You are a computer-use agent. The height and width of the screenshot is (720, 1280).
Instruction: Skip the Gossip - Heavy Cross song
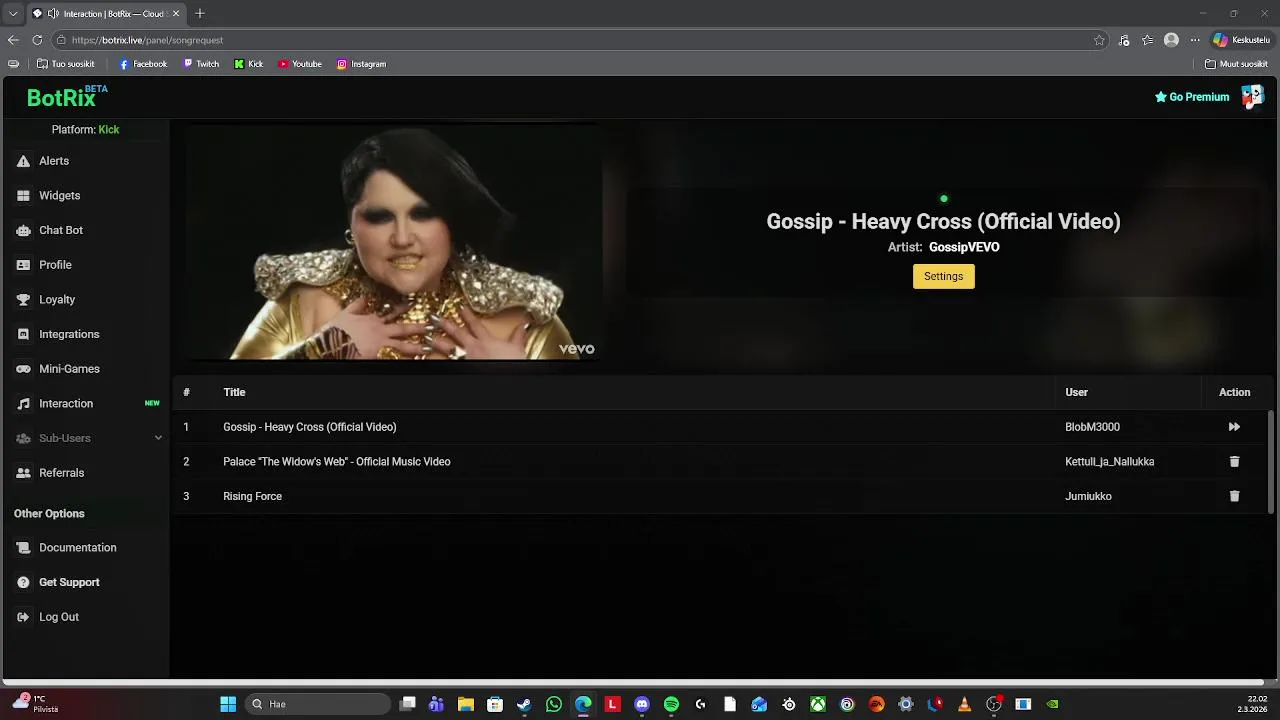click(1234, 427)
